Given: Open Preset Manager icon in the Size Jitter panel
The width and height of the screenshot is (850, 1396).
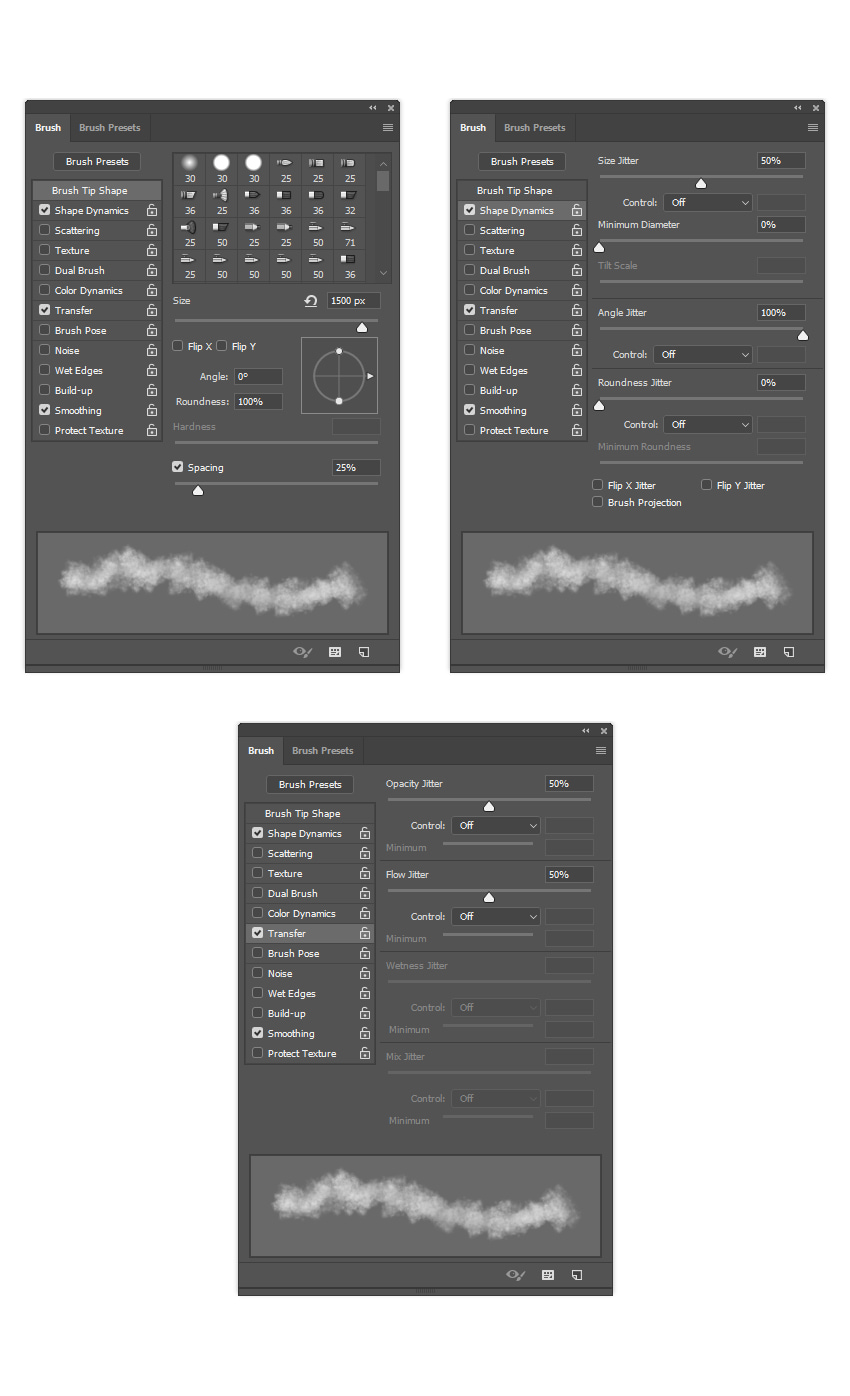Looking at the screenshot, I should pyautogui.click(x=760, y=652).
